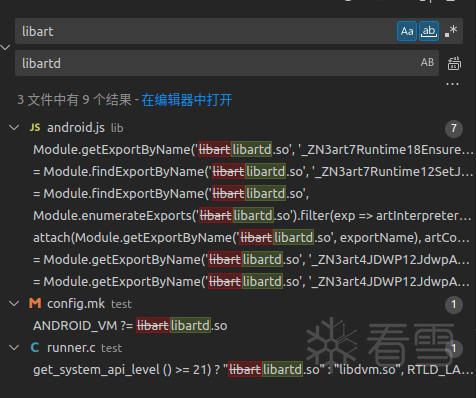Viewport: 476px width, 398px height.
Task: Click the C file icon for runner.c
Action: (x=35, y=348)
